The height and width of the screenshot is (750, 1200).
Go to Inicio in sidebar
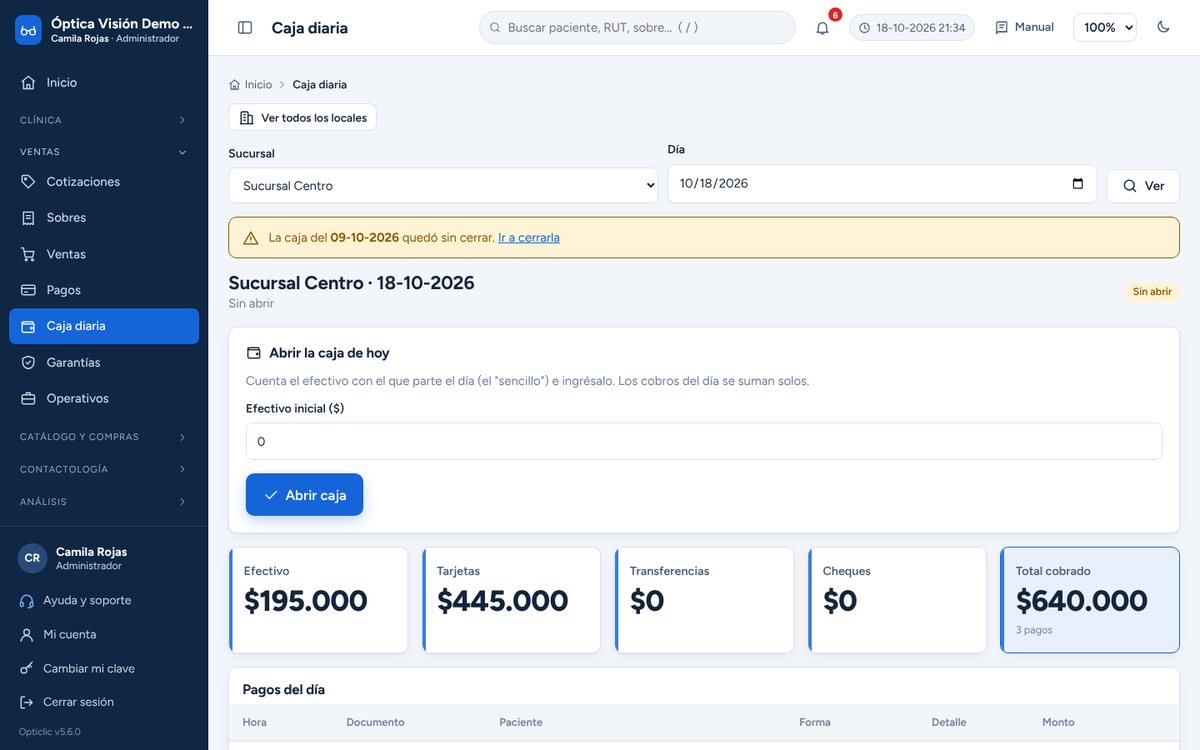tap(104, 83)
